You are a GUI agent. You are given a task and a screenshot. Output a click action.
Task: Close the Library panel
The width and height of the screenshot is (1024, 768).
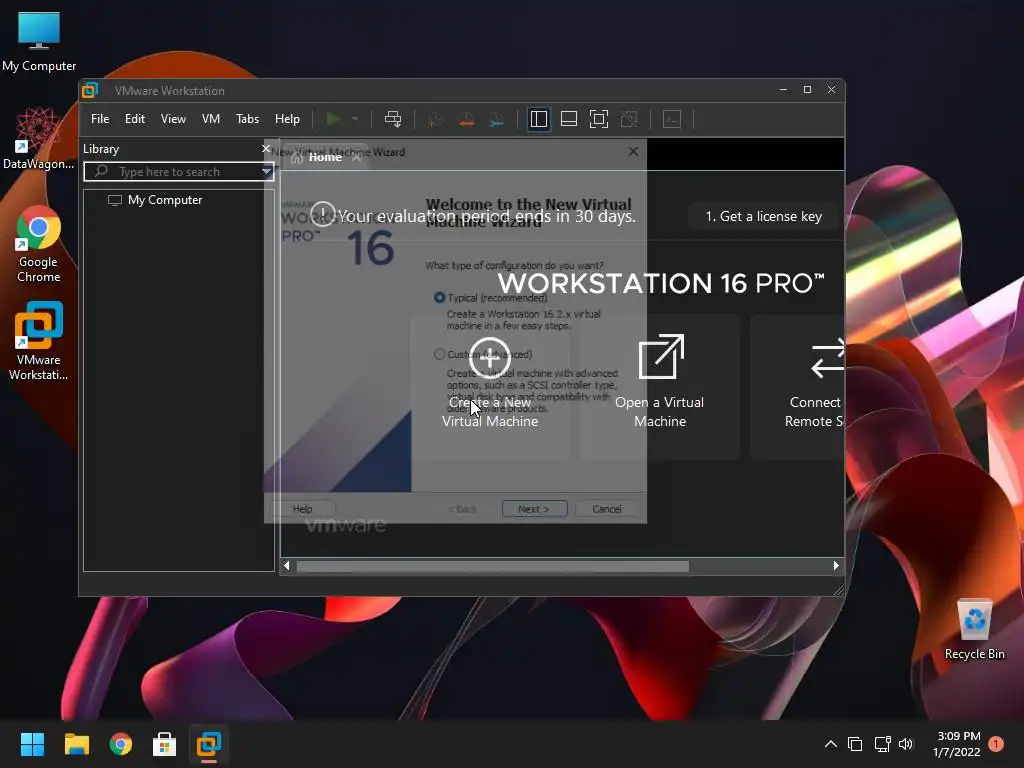pos(266,149)
